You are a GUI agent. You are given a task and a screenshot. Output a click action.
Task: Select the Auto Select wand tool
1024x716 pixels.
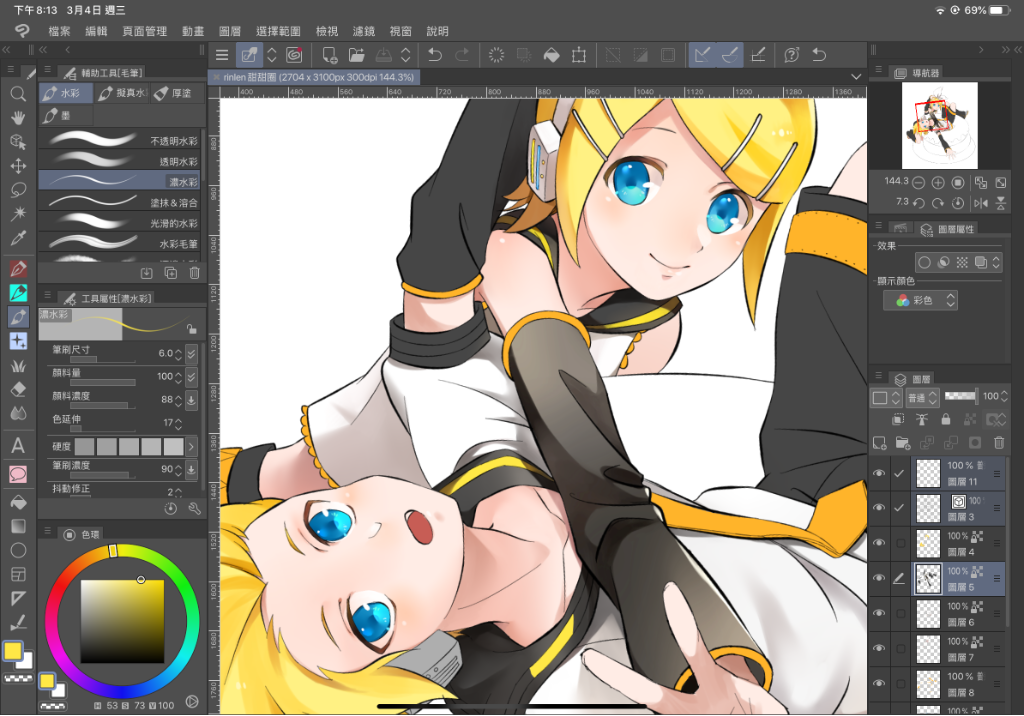coord(18,214)
